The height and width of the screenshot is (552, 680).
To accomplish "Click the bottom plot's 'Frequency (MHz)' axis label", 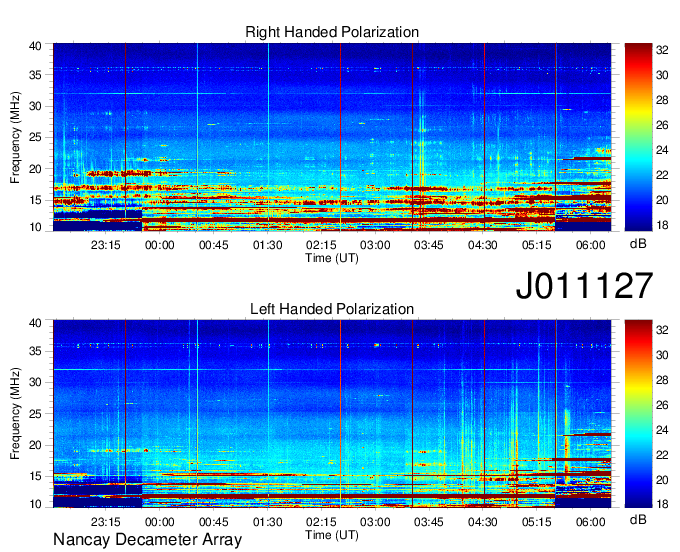I will pos(15,414).
